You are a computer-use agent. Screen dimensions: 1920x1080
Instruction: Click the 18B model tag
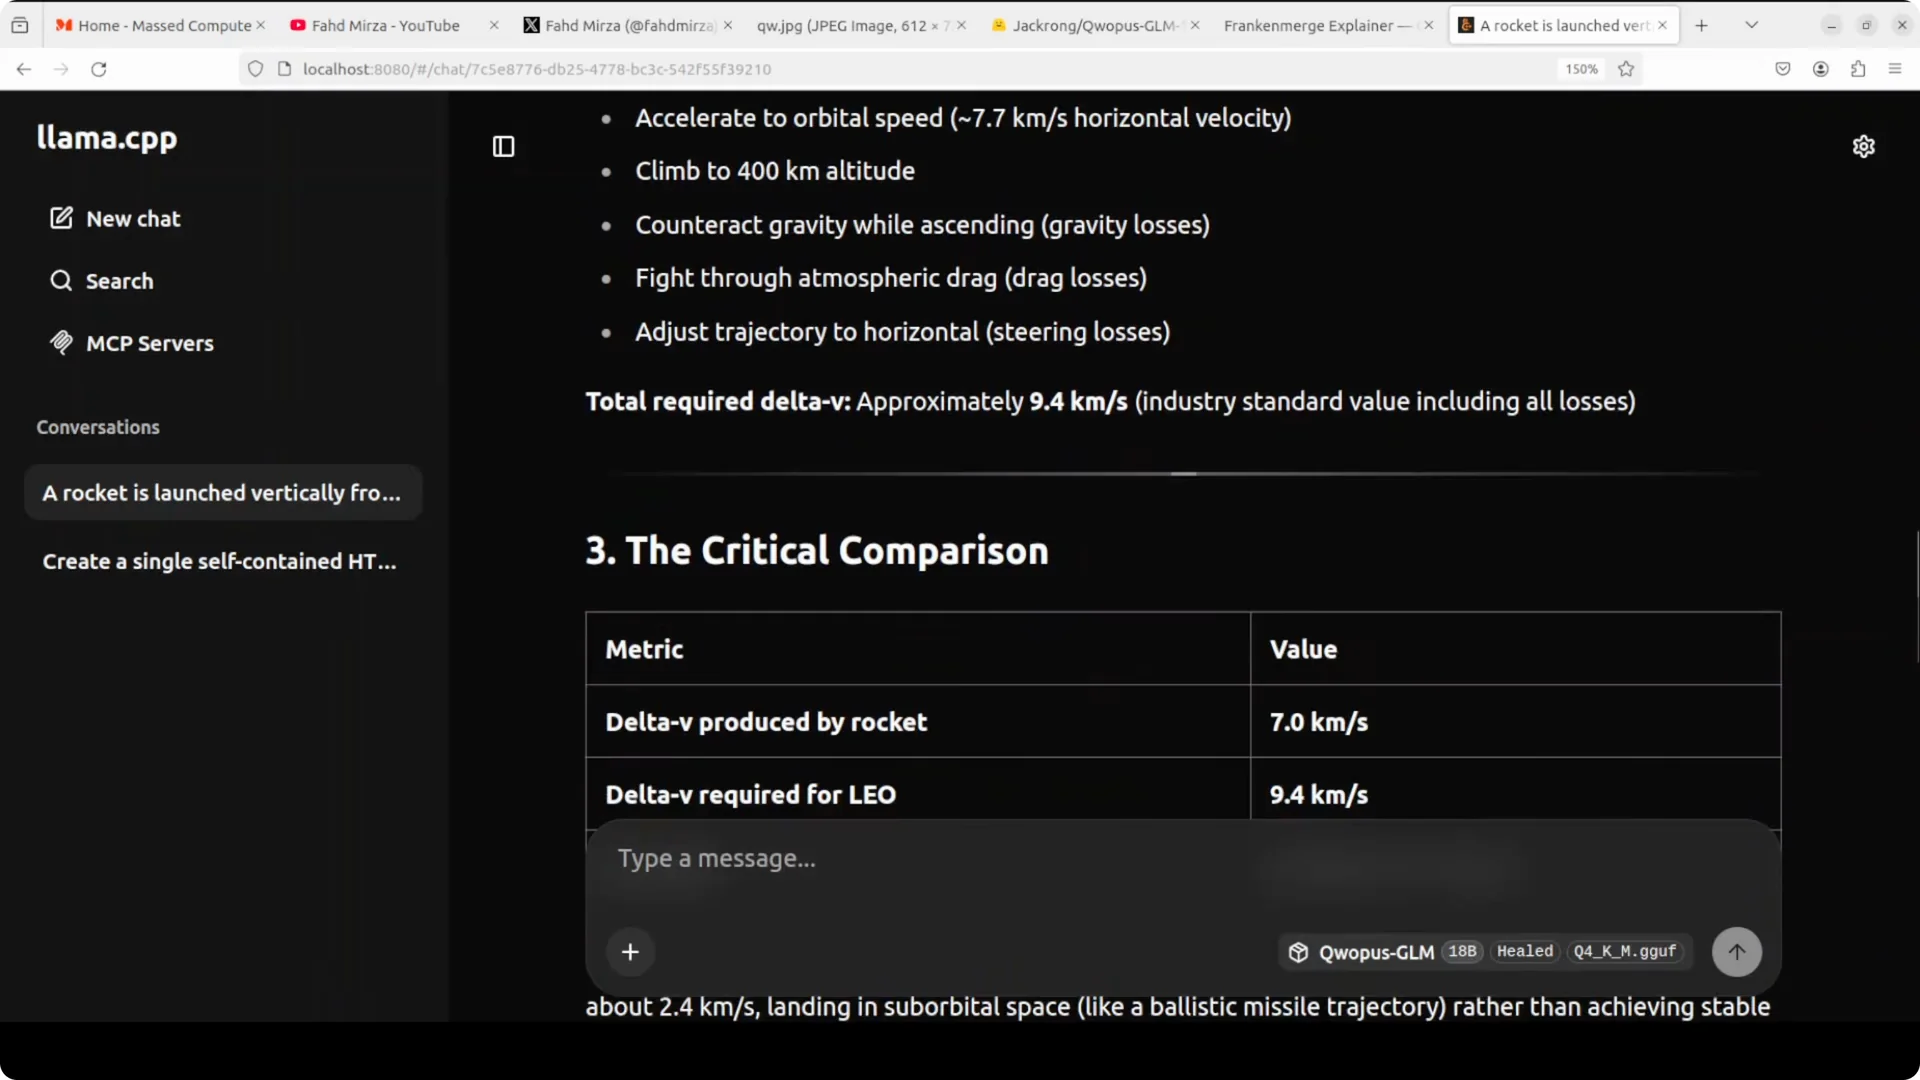coord(1462,951)
